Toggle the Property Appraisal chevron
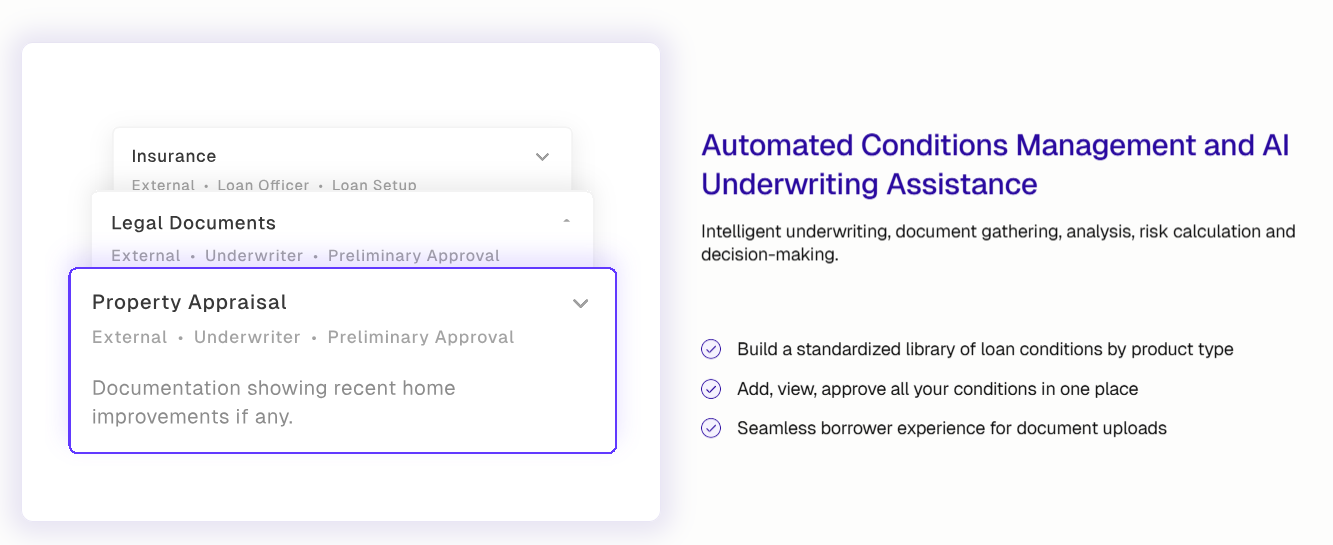The height and width of the screenshot is (545, 1333). (x=580, y=304)
